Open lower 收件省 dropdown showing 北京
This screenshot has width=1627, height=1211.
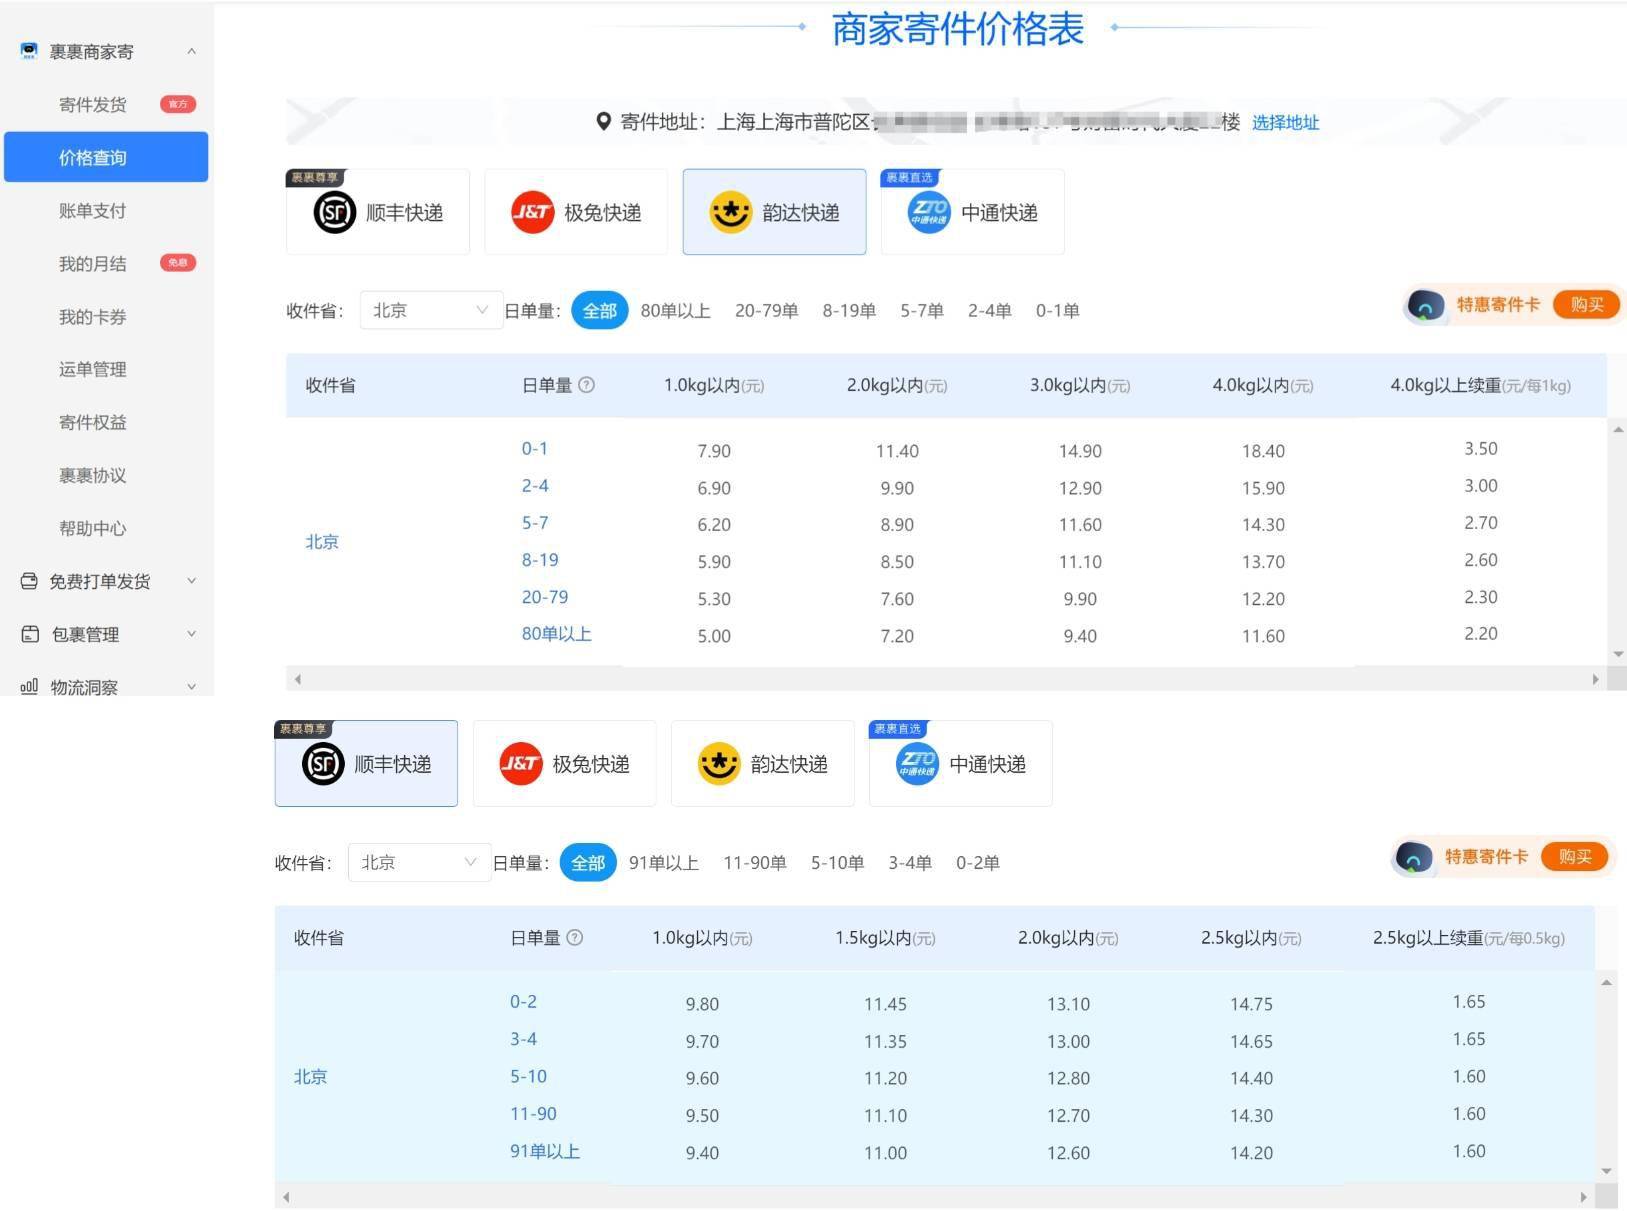tap(419, 862)
